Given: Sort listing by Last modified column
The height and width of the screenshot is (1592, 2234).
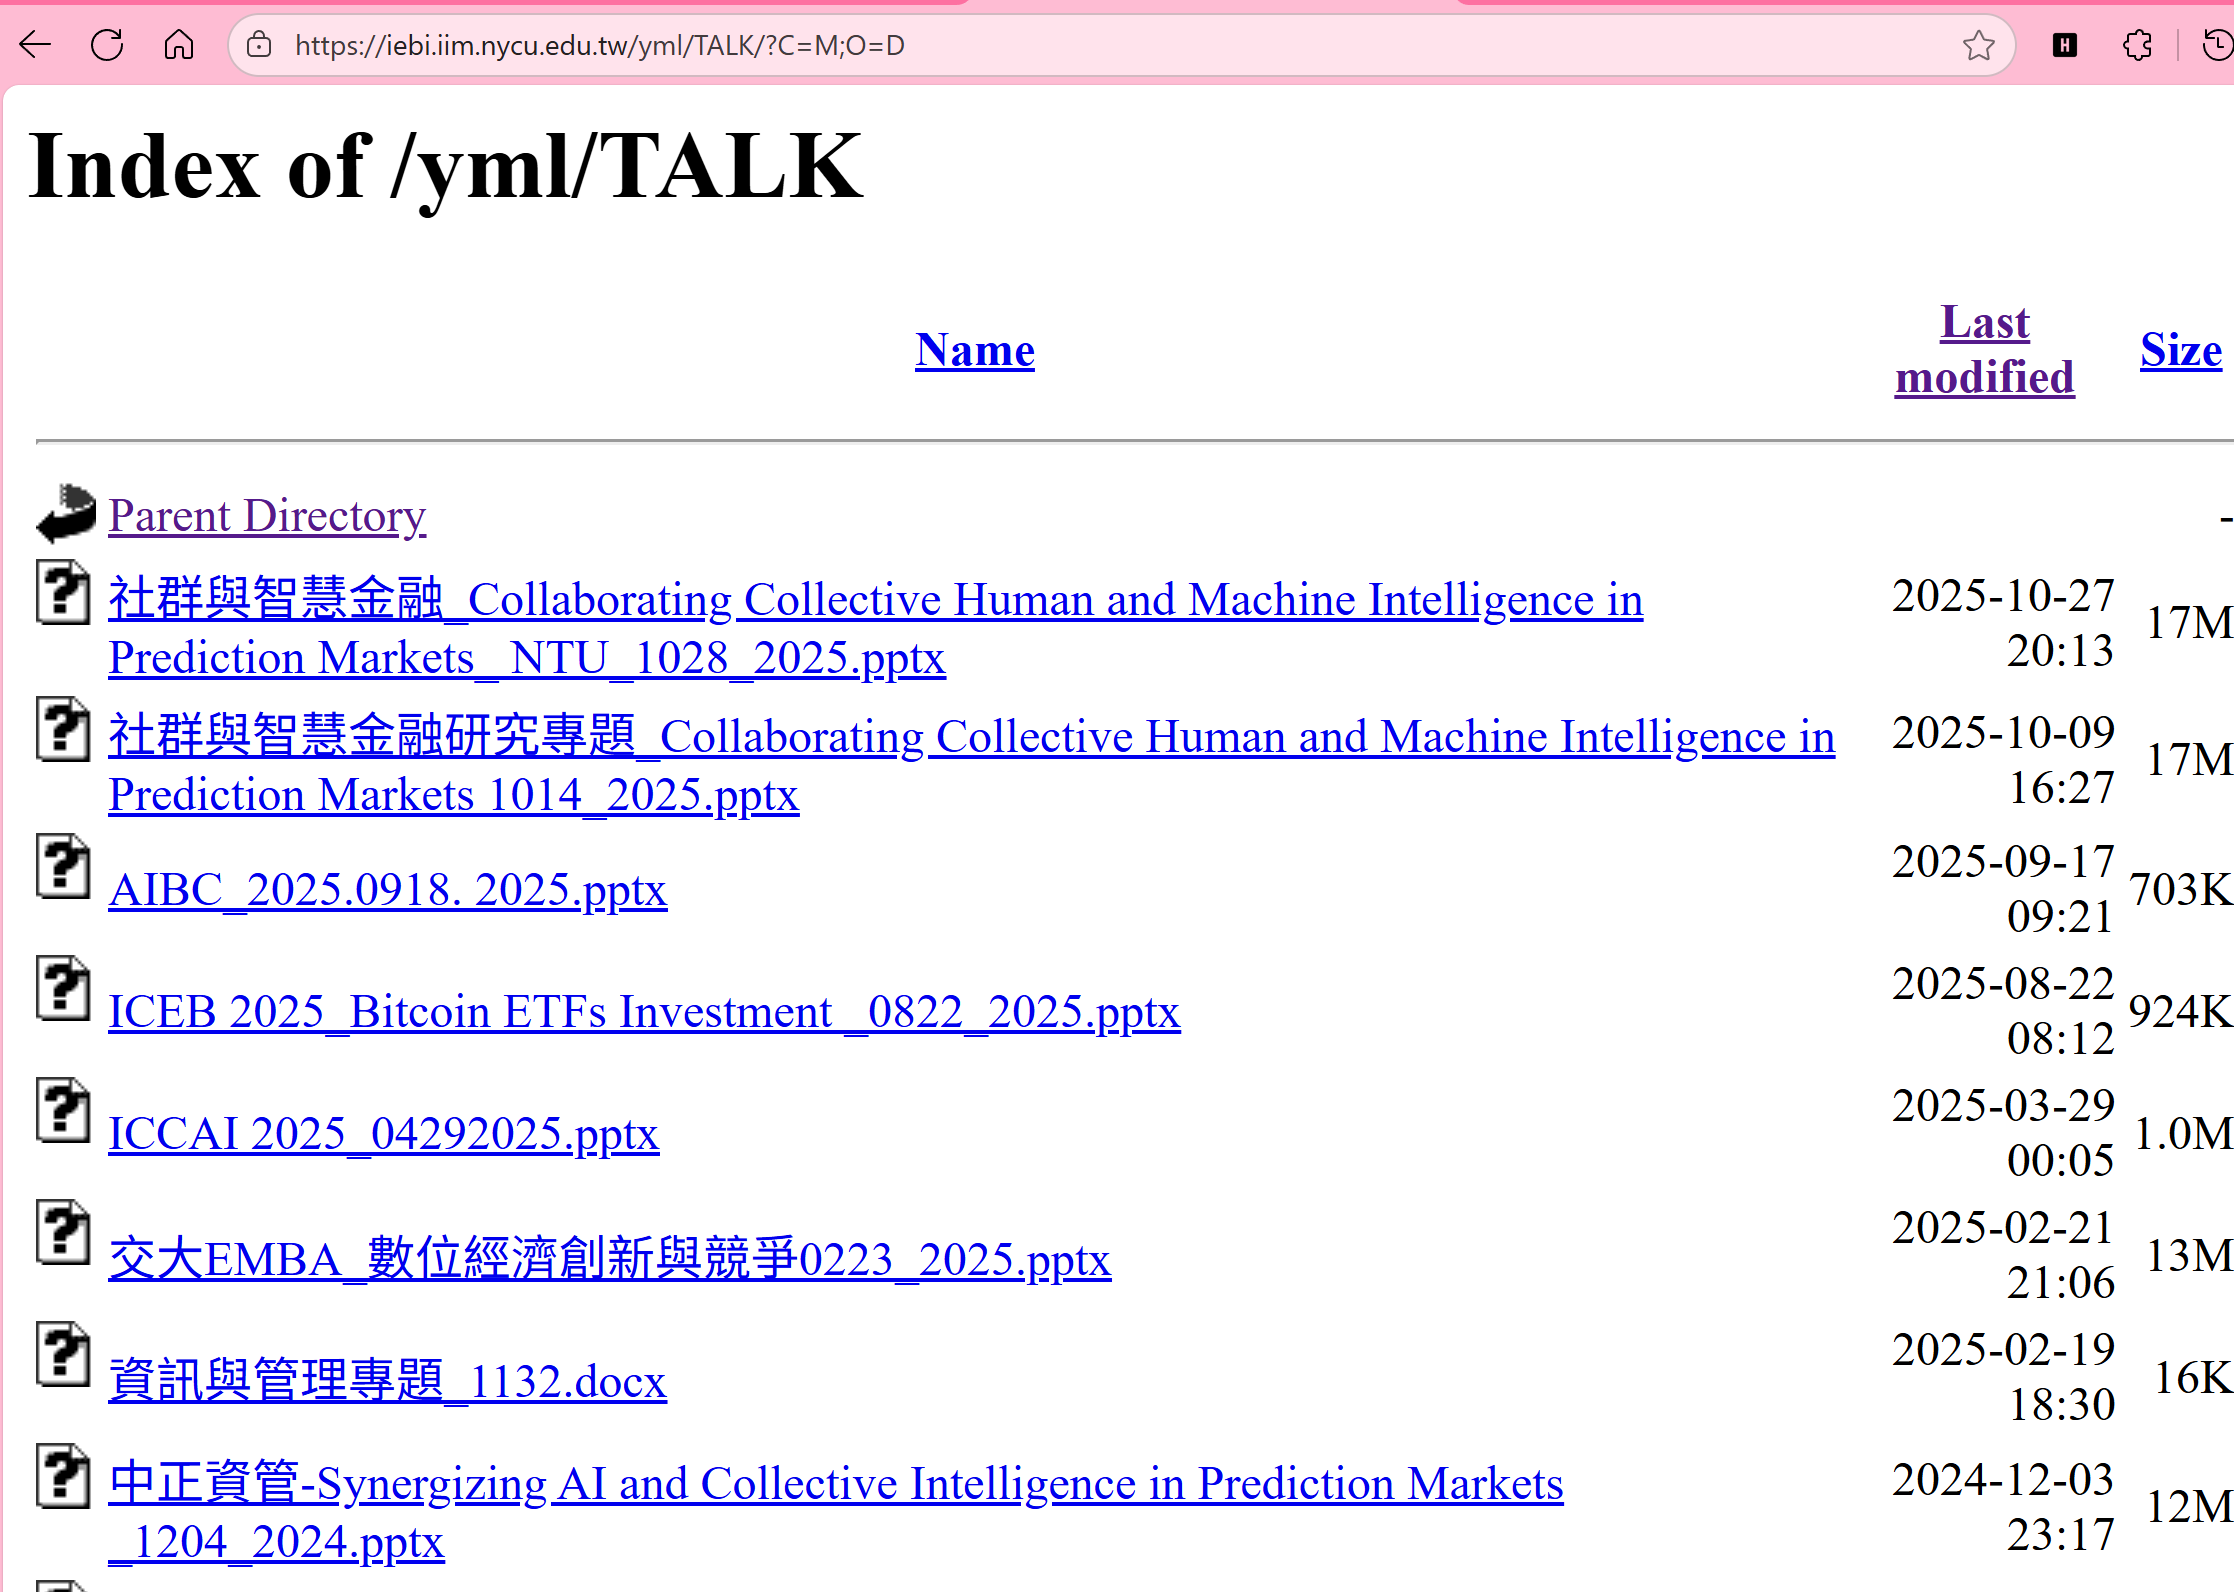Looking at the screenshot, I should coord(1985,350).
